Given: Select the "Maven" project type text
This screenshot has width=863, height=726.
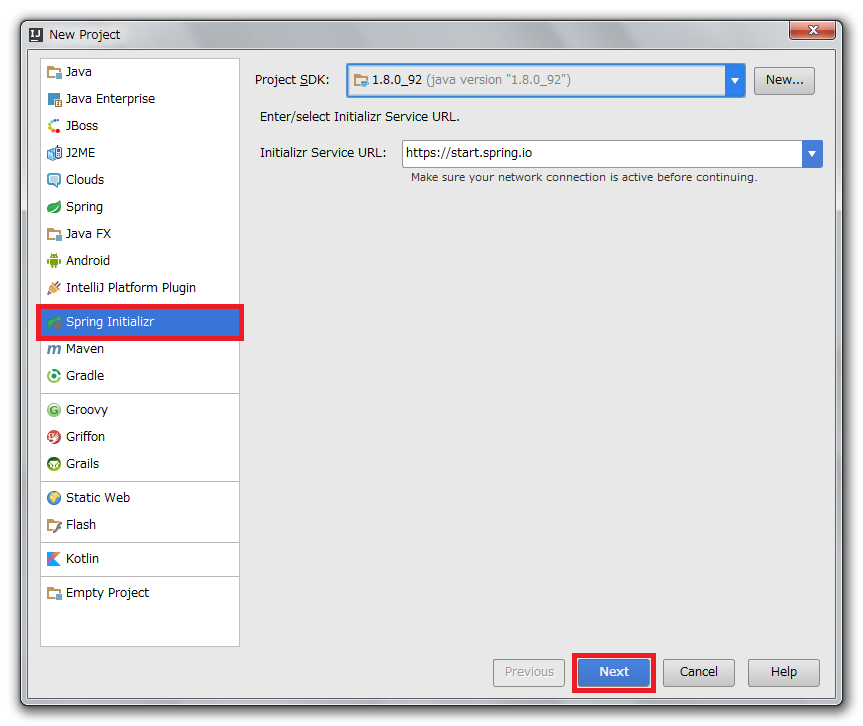Looking at the screenshot, I should (85, 349).
